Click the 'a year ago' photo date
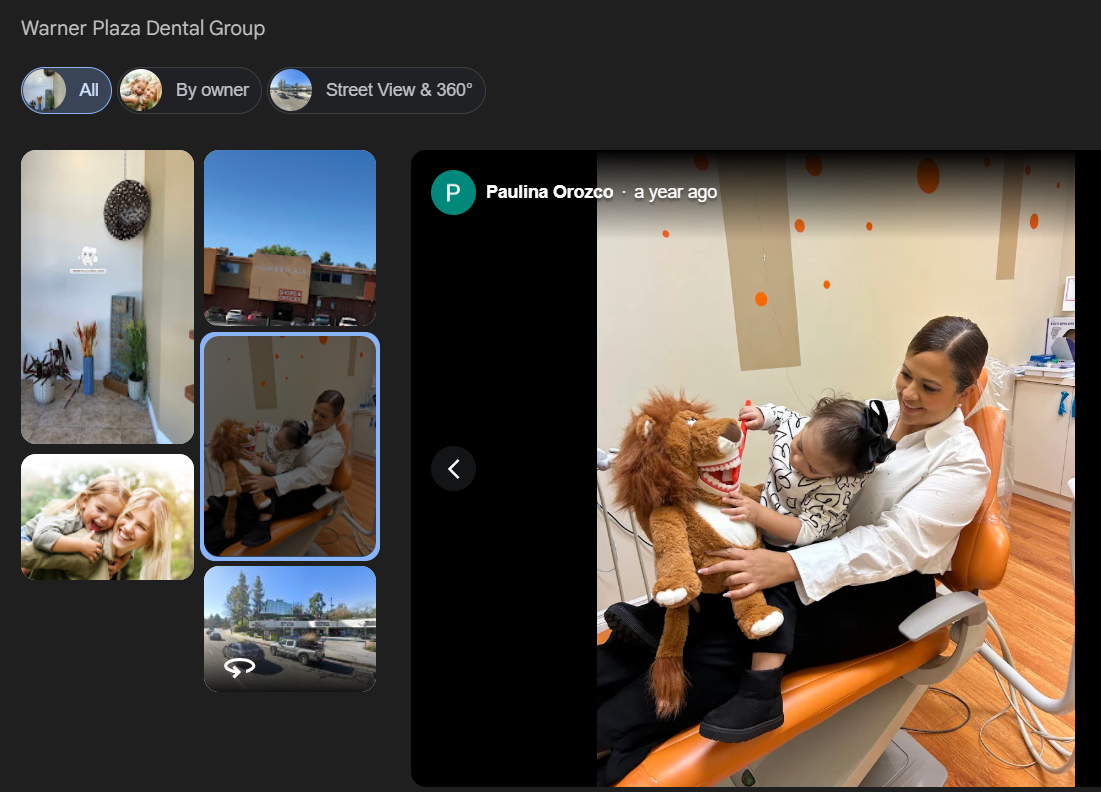Screen dimensions: 1101x792 (x=675, y=192)
